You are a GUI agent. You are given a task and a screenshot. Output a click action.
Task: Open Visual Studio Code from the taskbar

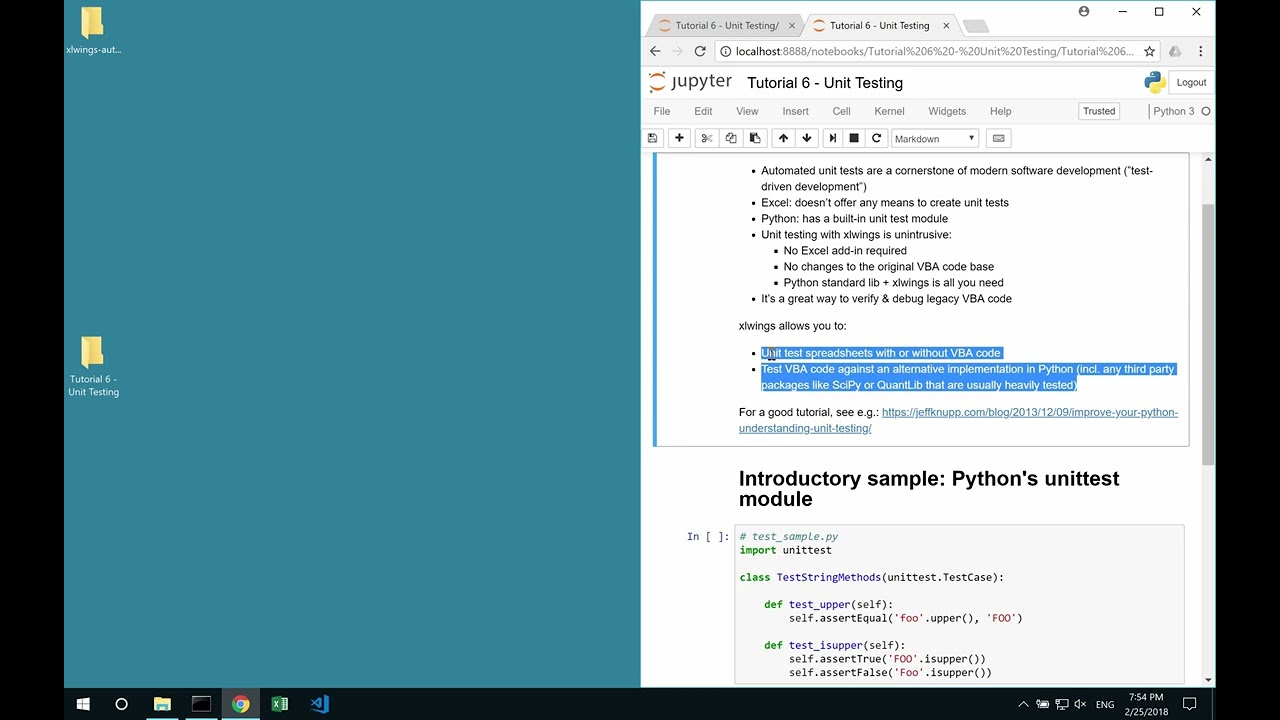[319, 704]
